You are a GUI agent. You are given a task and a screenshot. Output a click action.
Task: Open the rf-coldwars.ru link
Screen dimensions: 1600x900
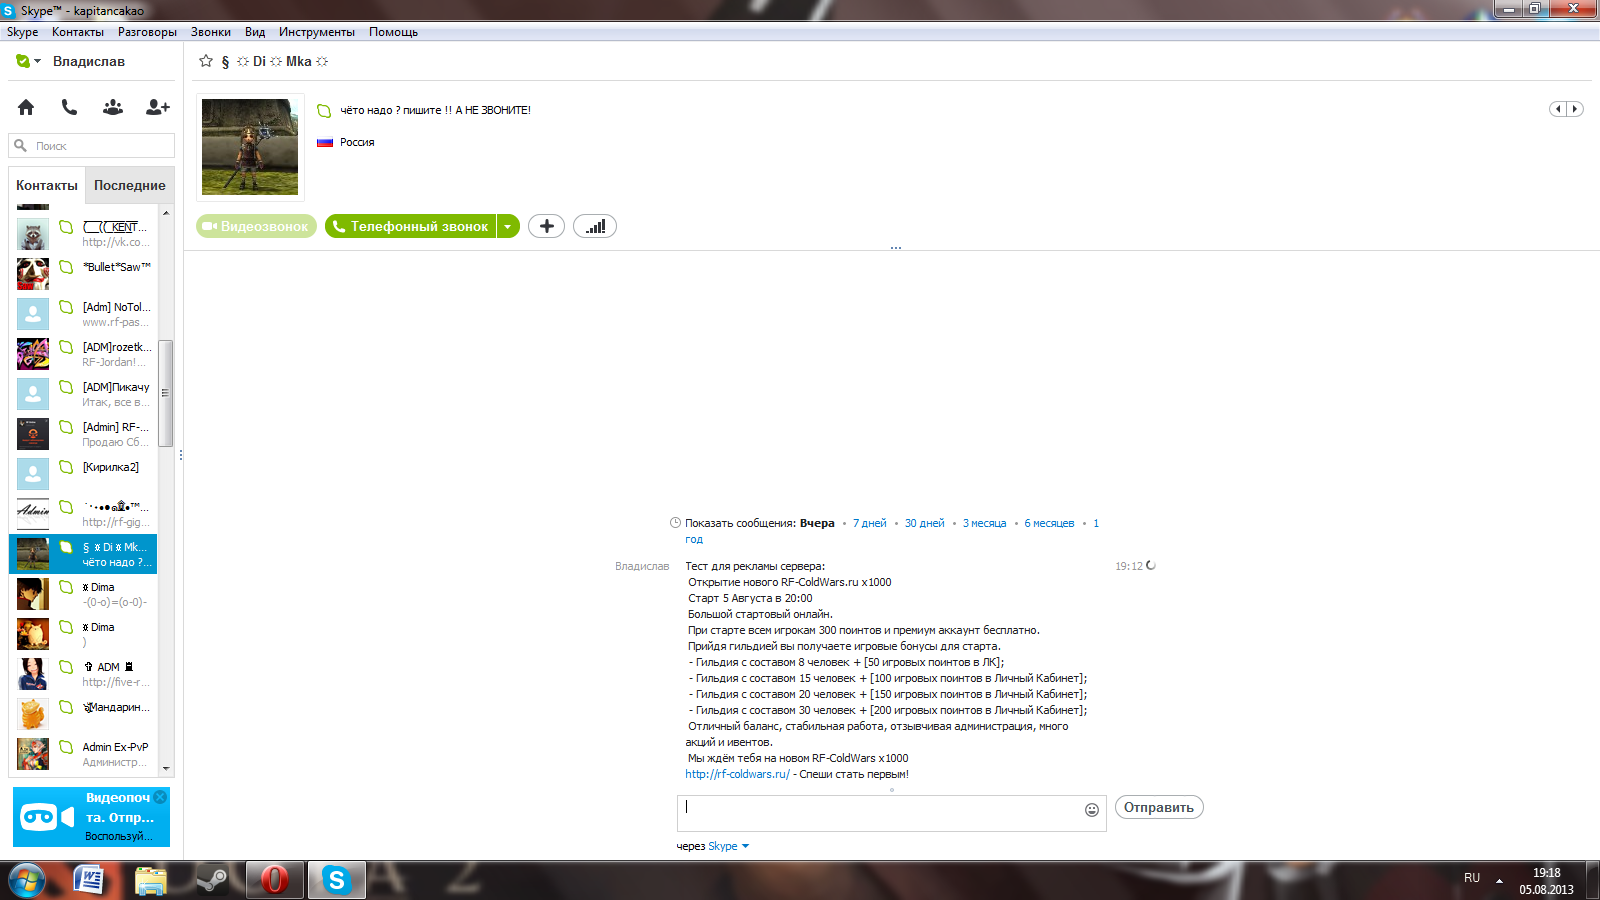coord(737,774)
